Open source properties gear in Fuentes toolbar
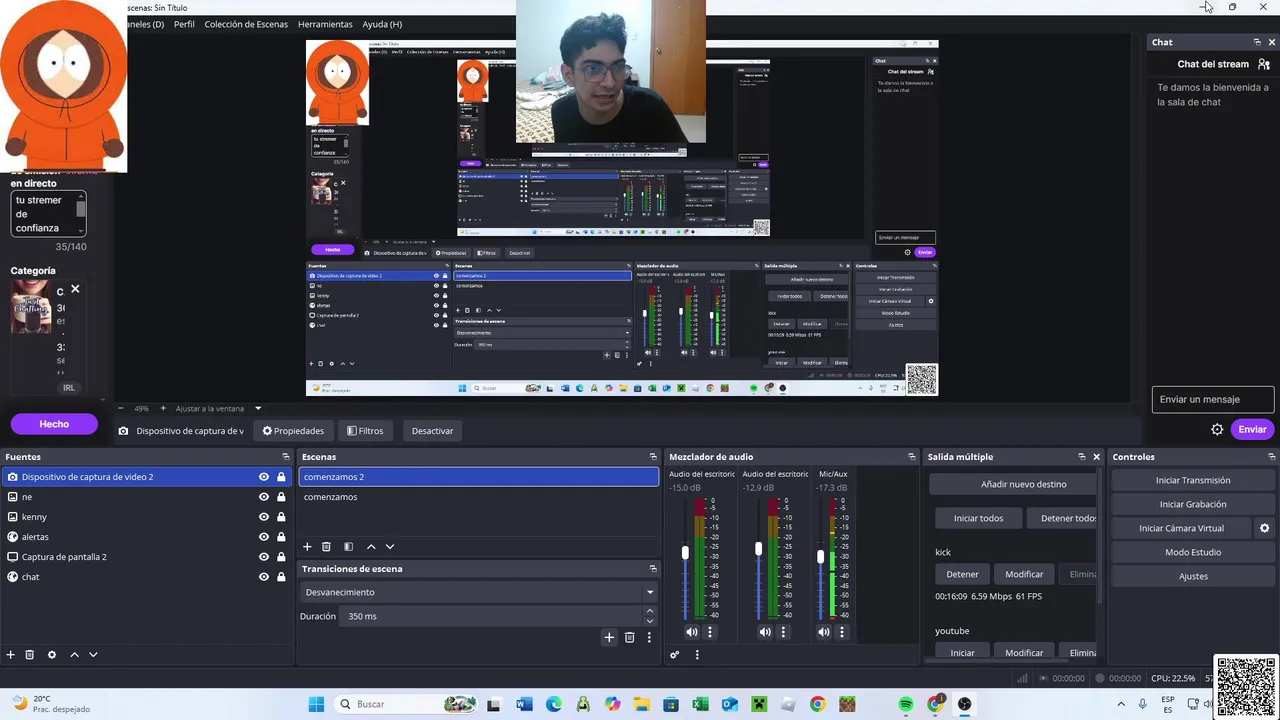 pyautogui.click(x=52, y=655)
